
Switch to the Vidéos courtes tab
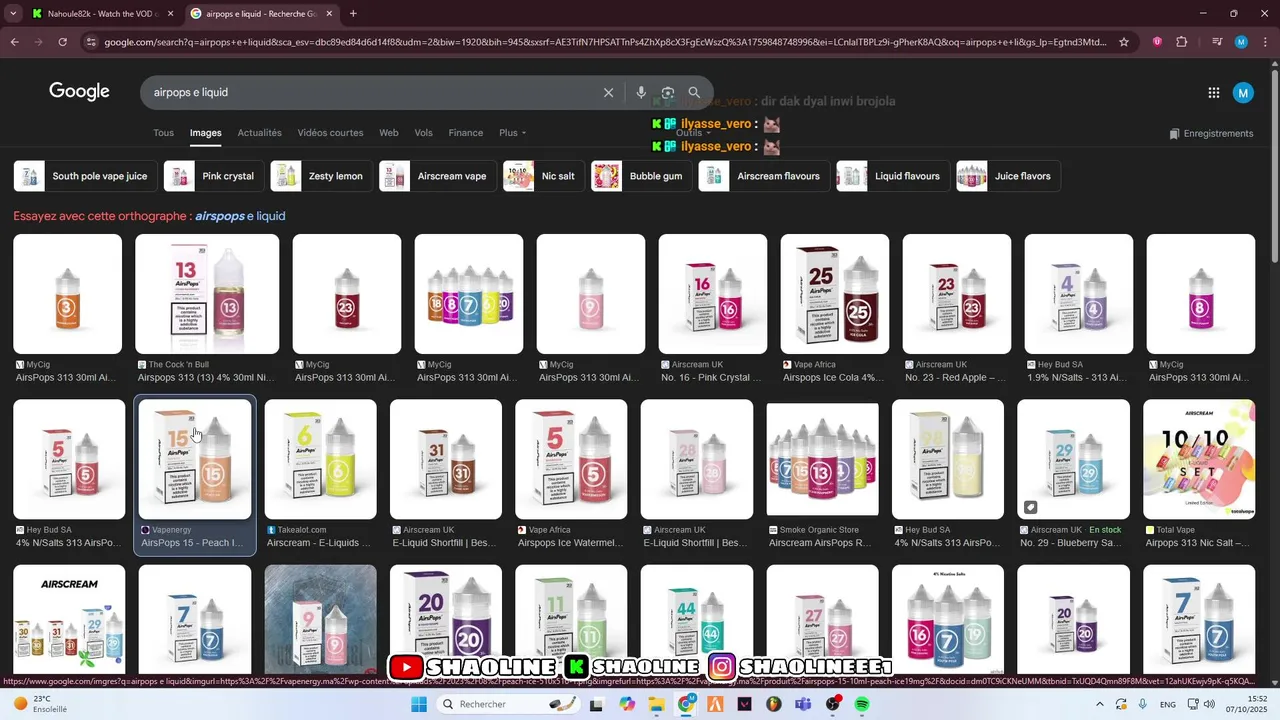(x=330, y=133)
